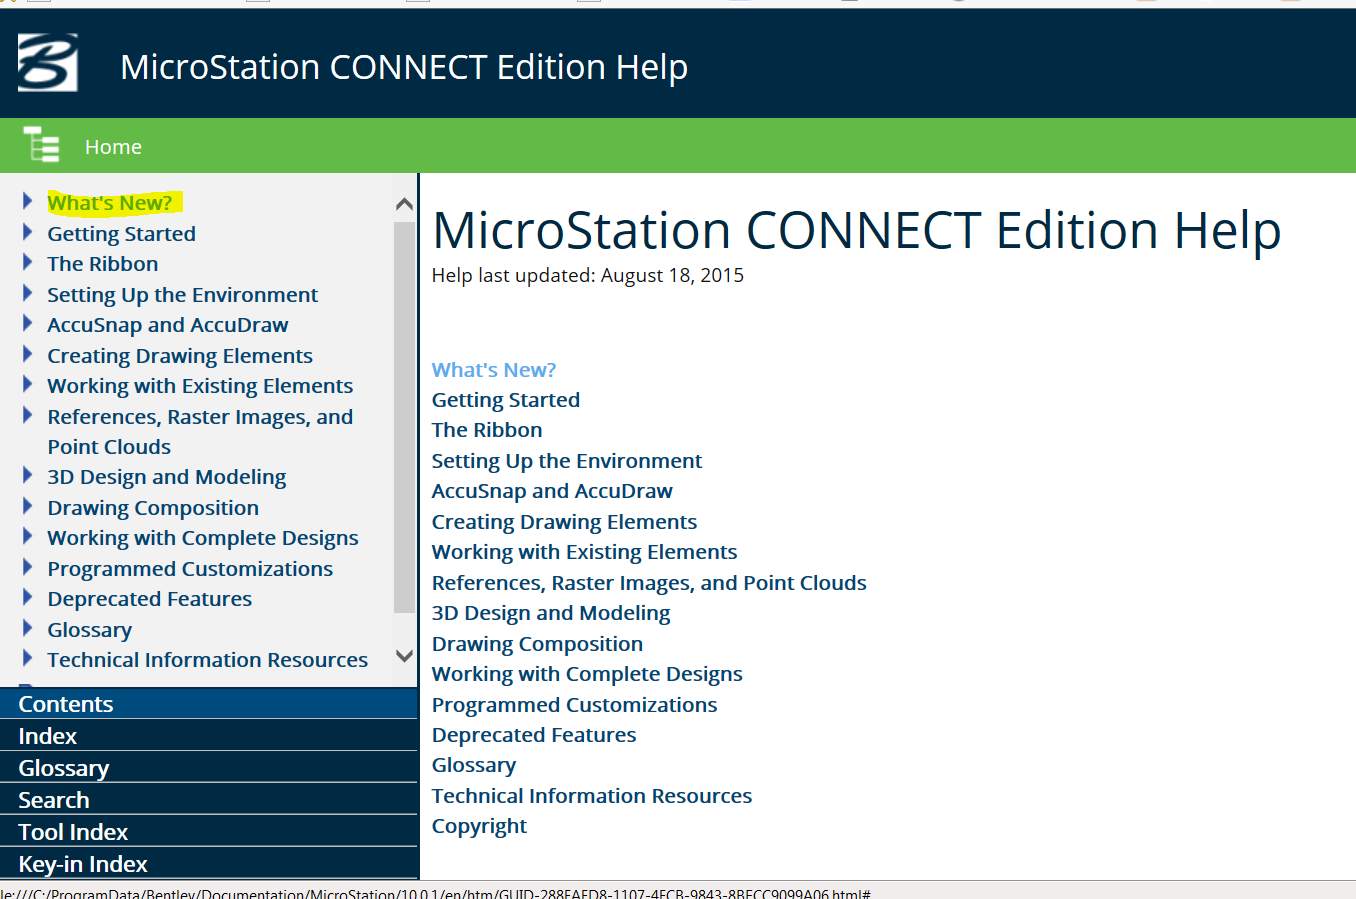
Task: Switch to the Contents tab
Action: (x=208, y=703)
